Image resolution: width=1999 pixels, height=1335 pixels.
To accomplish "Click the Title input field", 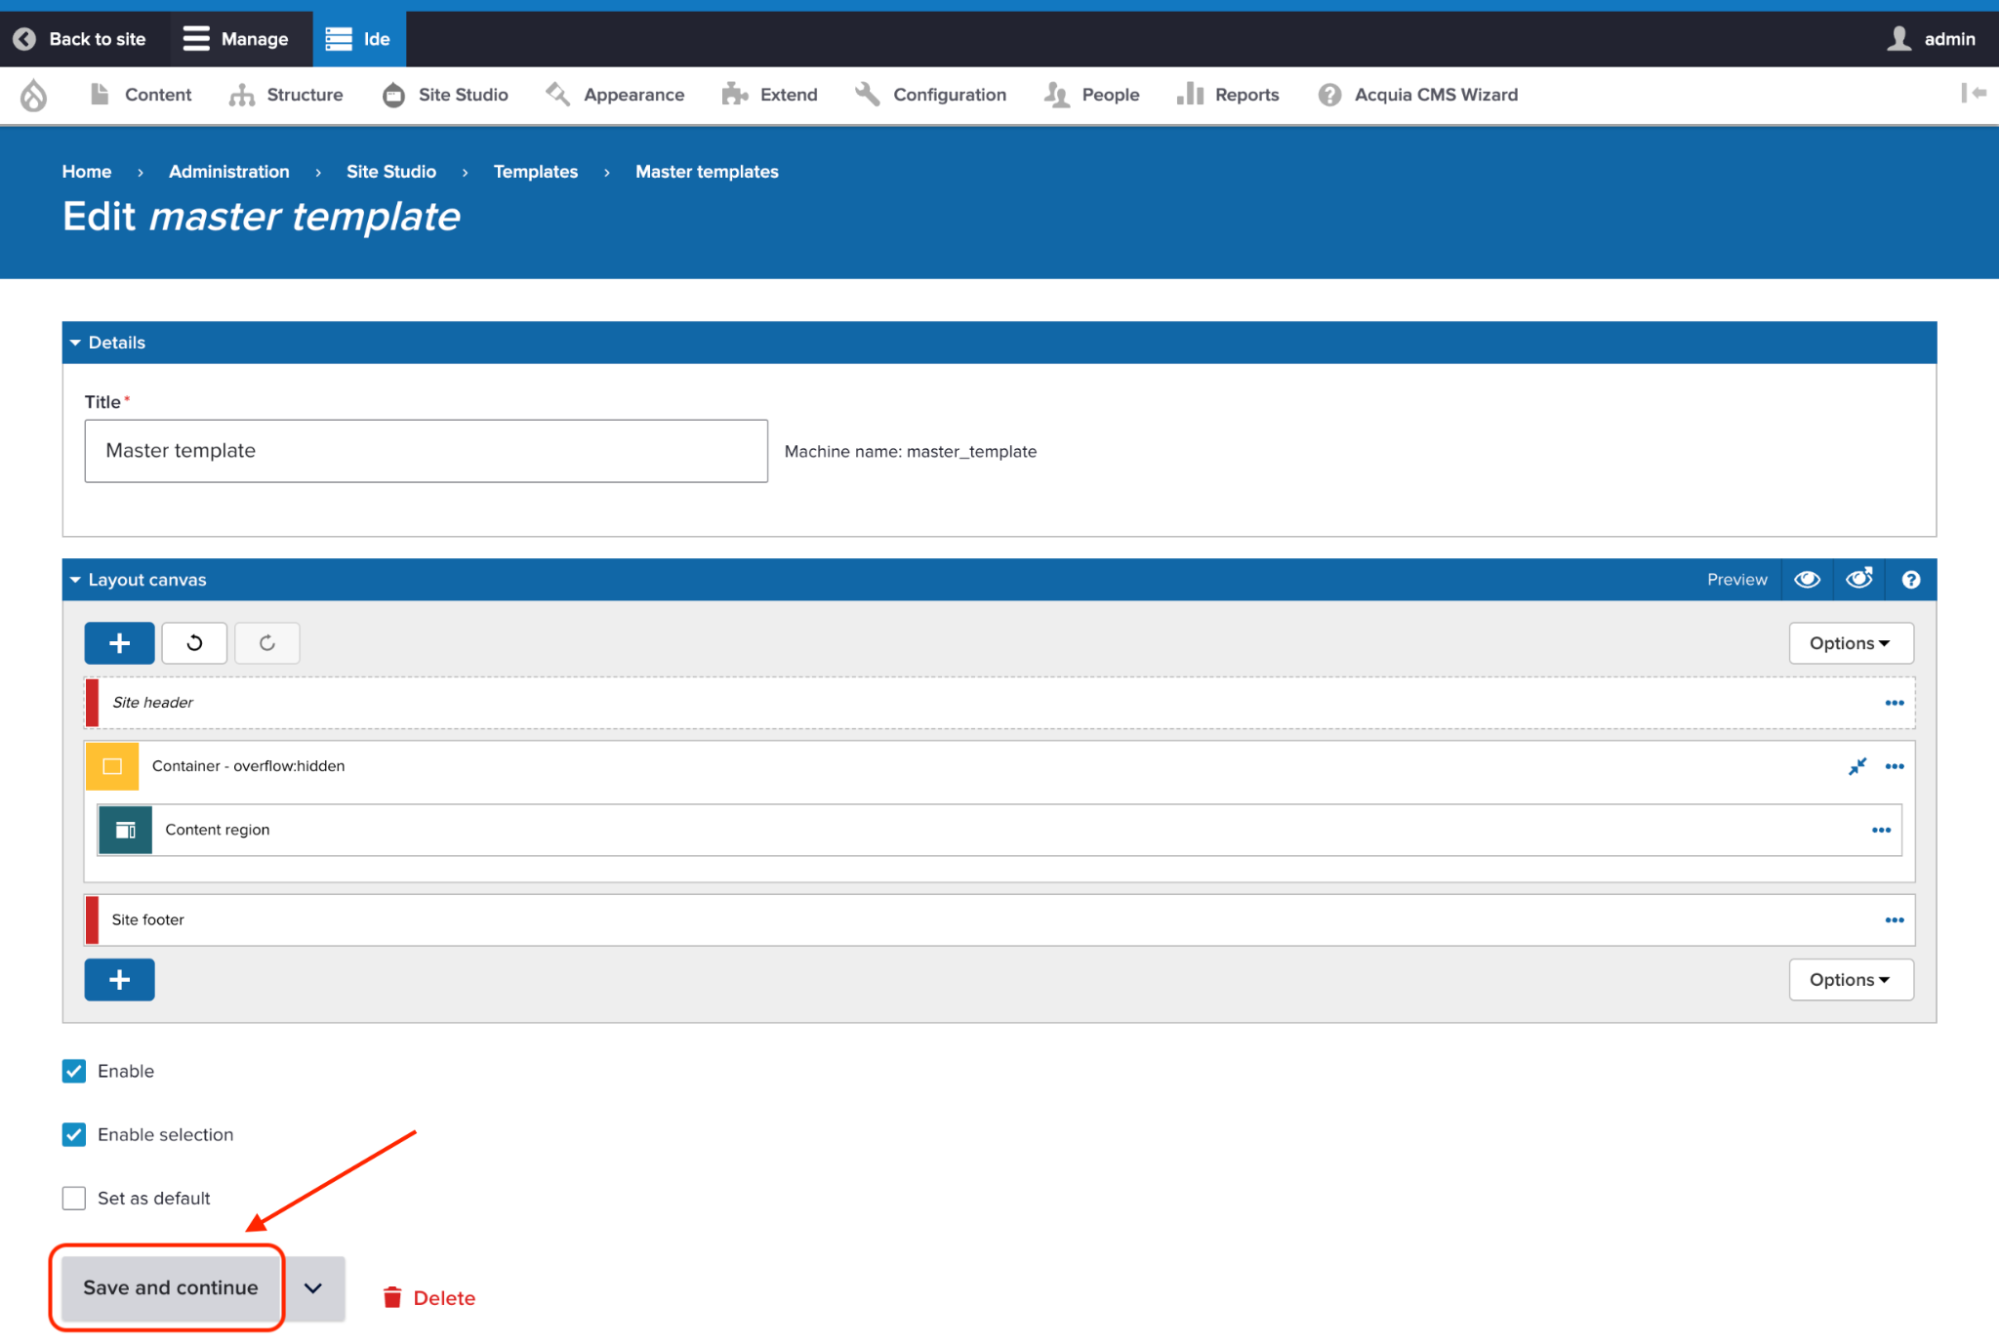I will 426,451.
